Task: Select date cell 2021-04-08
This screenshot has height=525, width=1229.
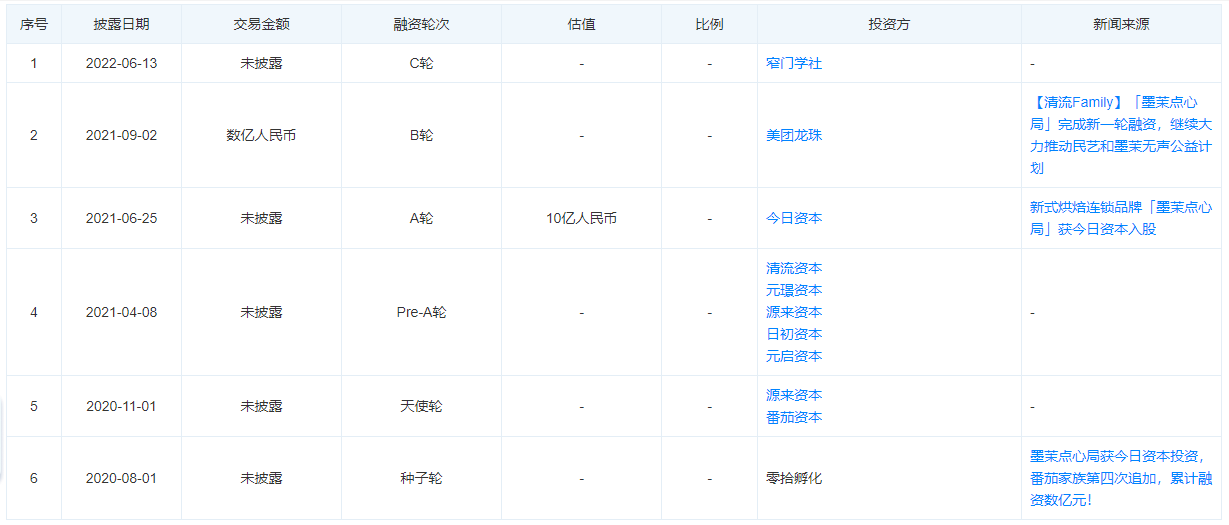Action: 121,312
